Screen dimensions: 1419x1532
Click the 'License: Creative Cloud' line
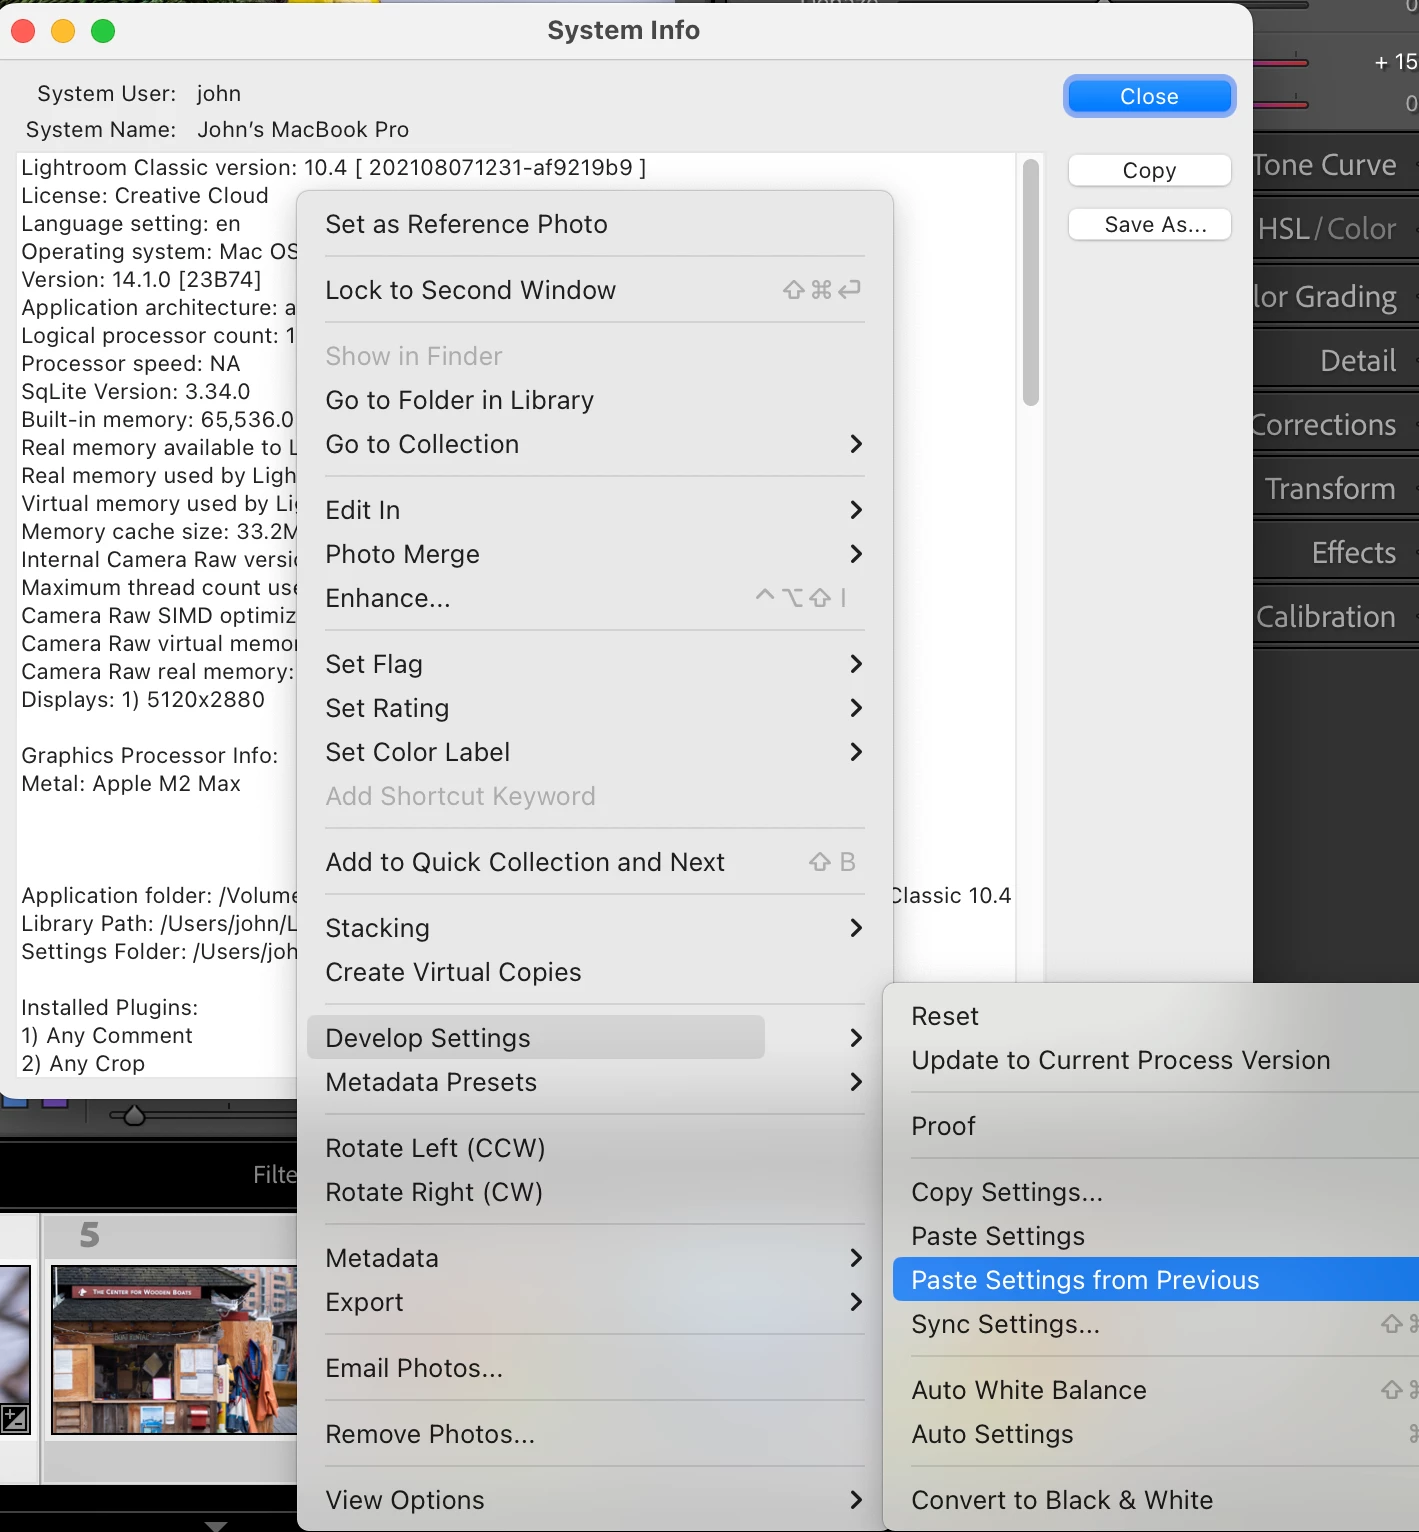tap(145, 195)
